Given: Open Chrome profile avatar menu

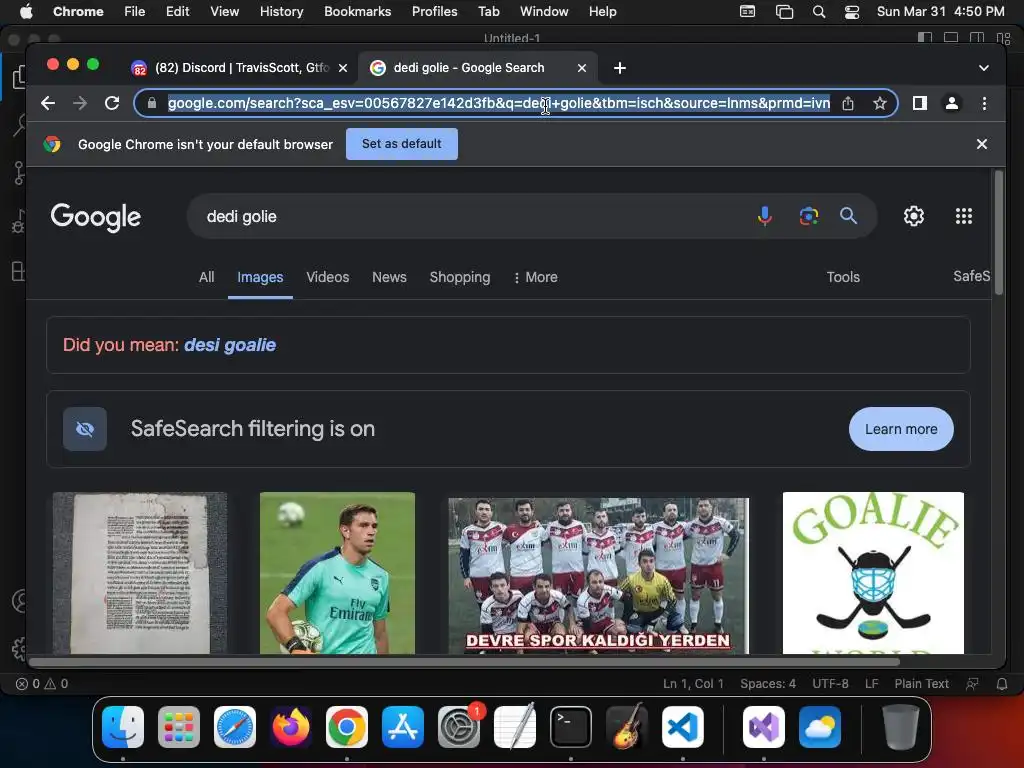Looking at the screenshot, I should pos(952,103).
